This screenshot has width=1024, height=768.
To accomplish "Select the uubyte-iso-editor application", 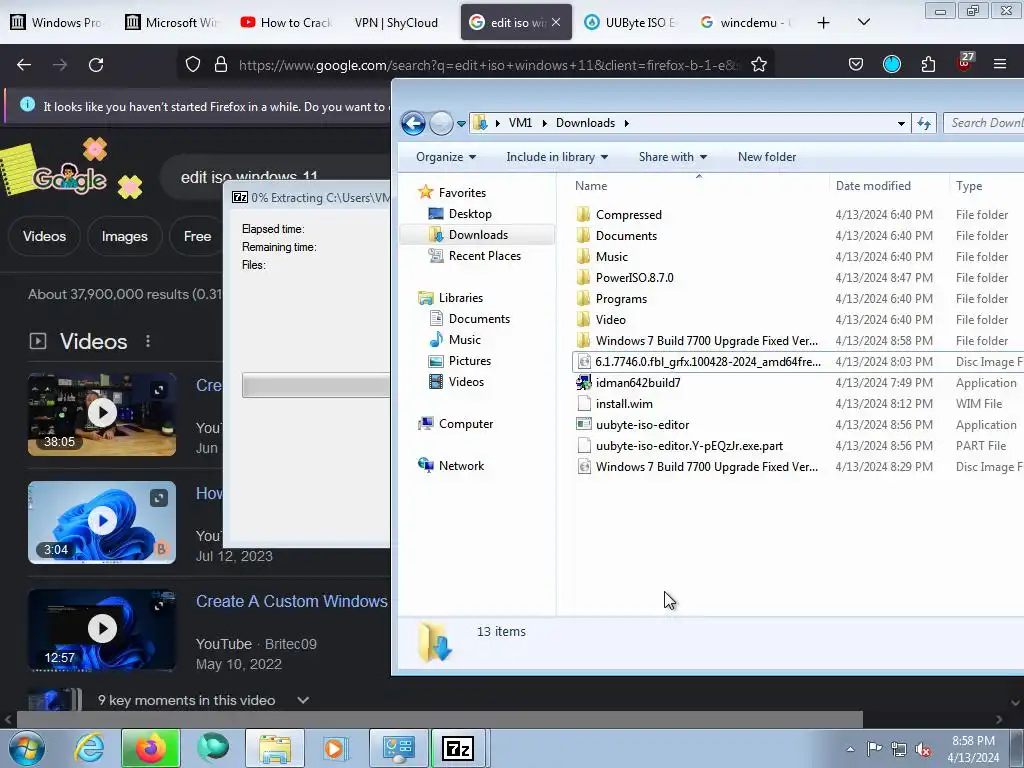I will click(x=642, y=424).
